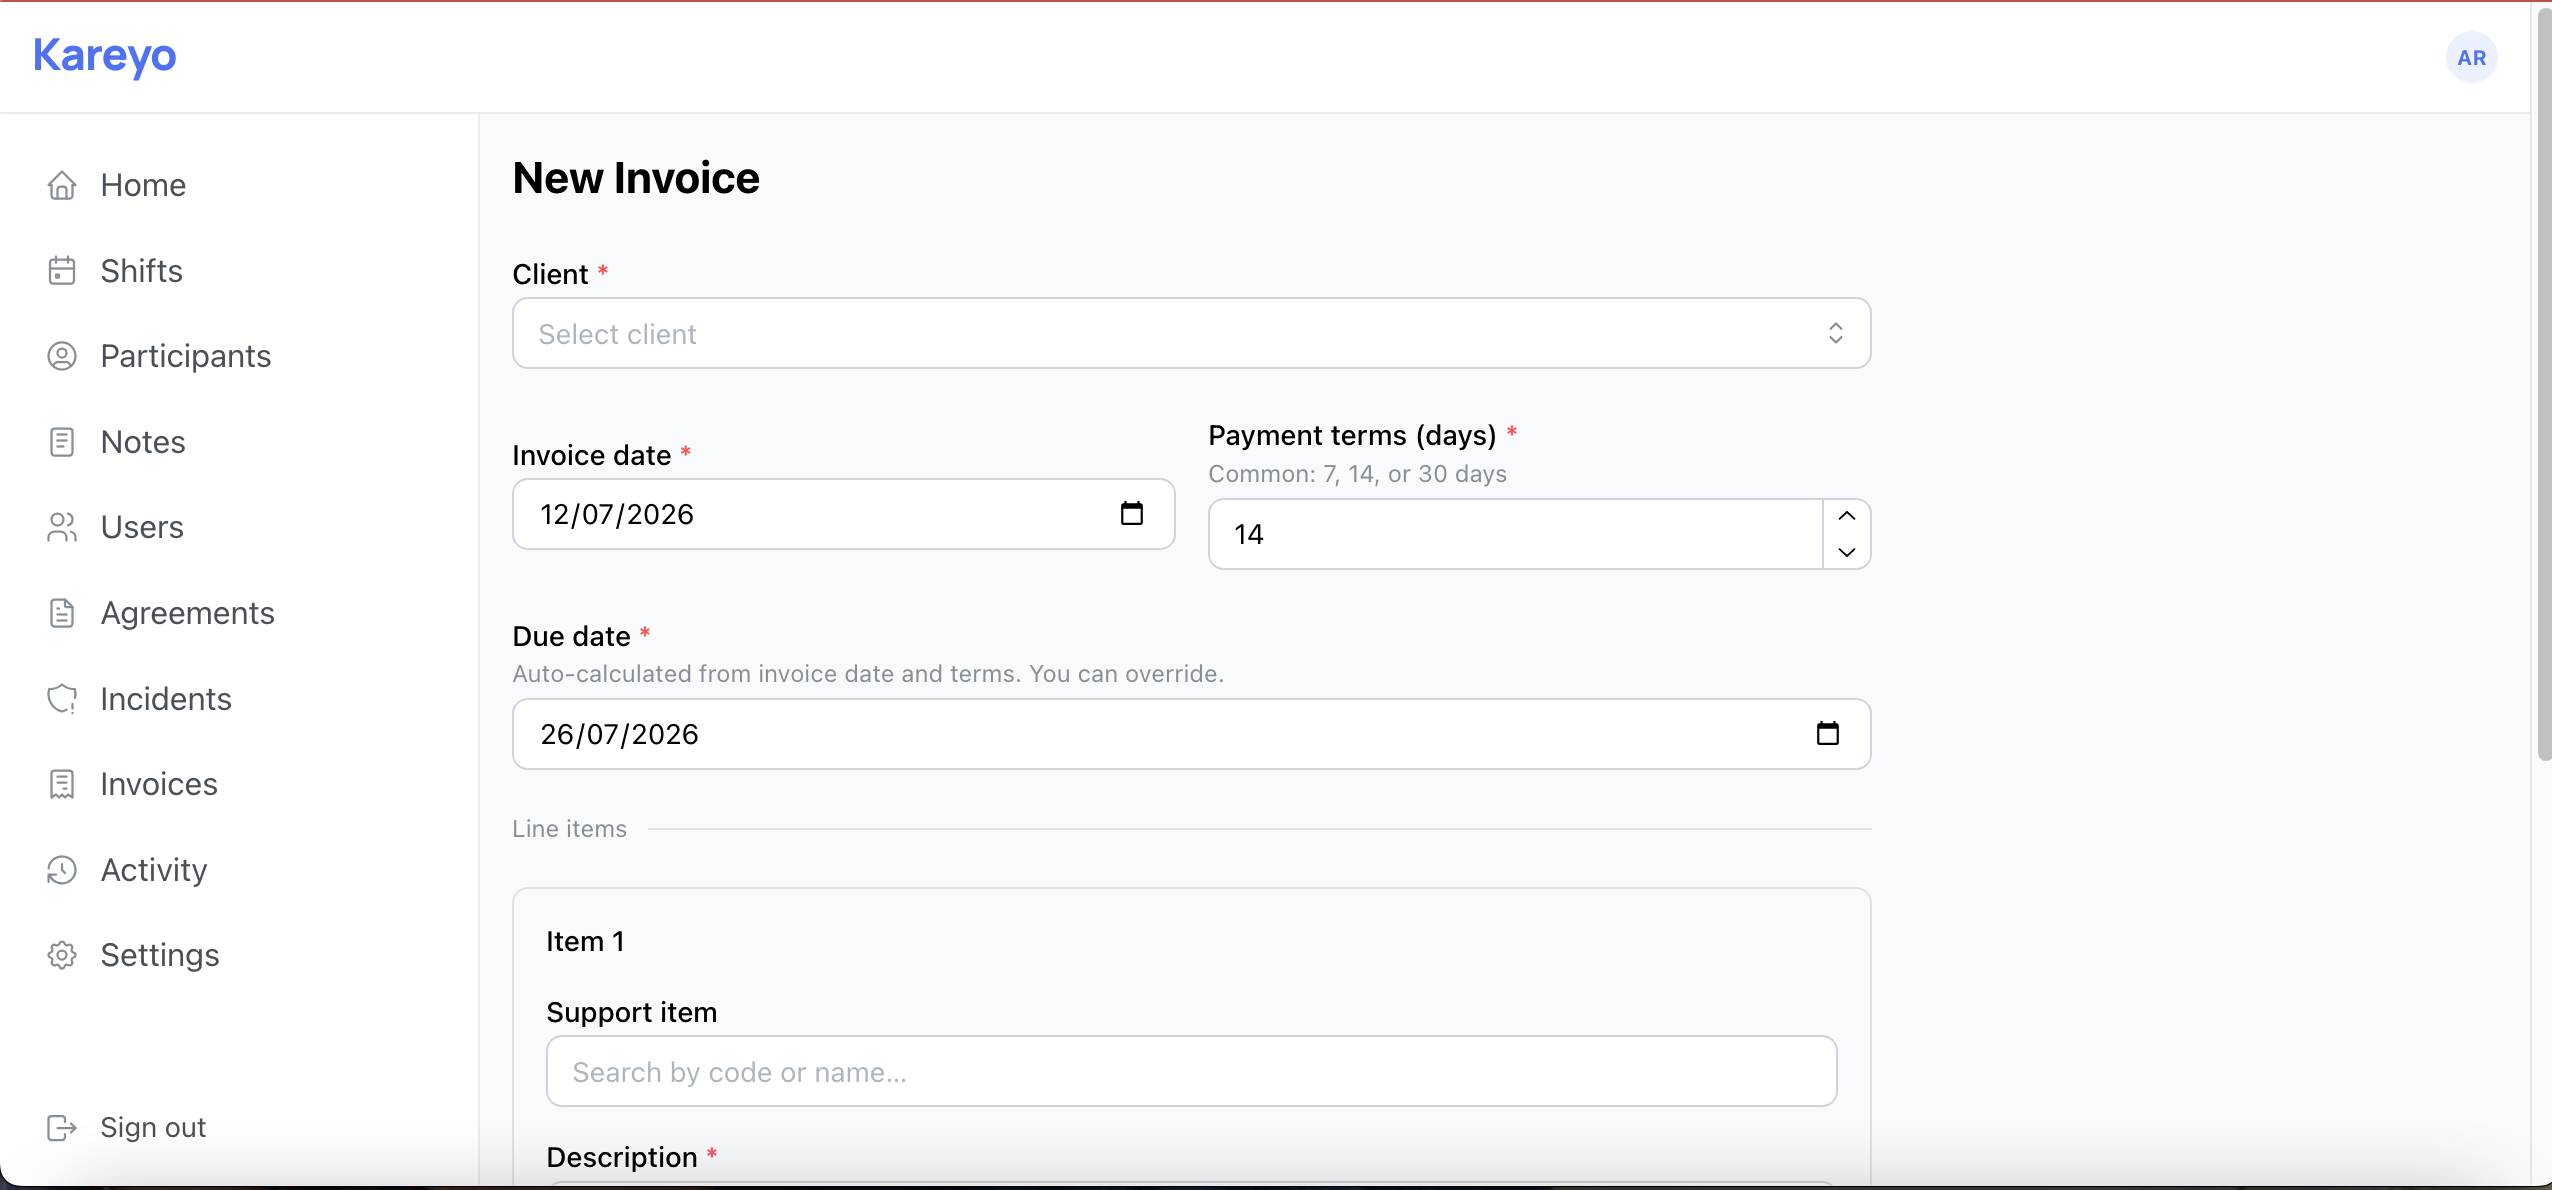
Task: Sign out of the account
Action: coord(153,1127)
